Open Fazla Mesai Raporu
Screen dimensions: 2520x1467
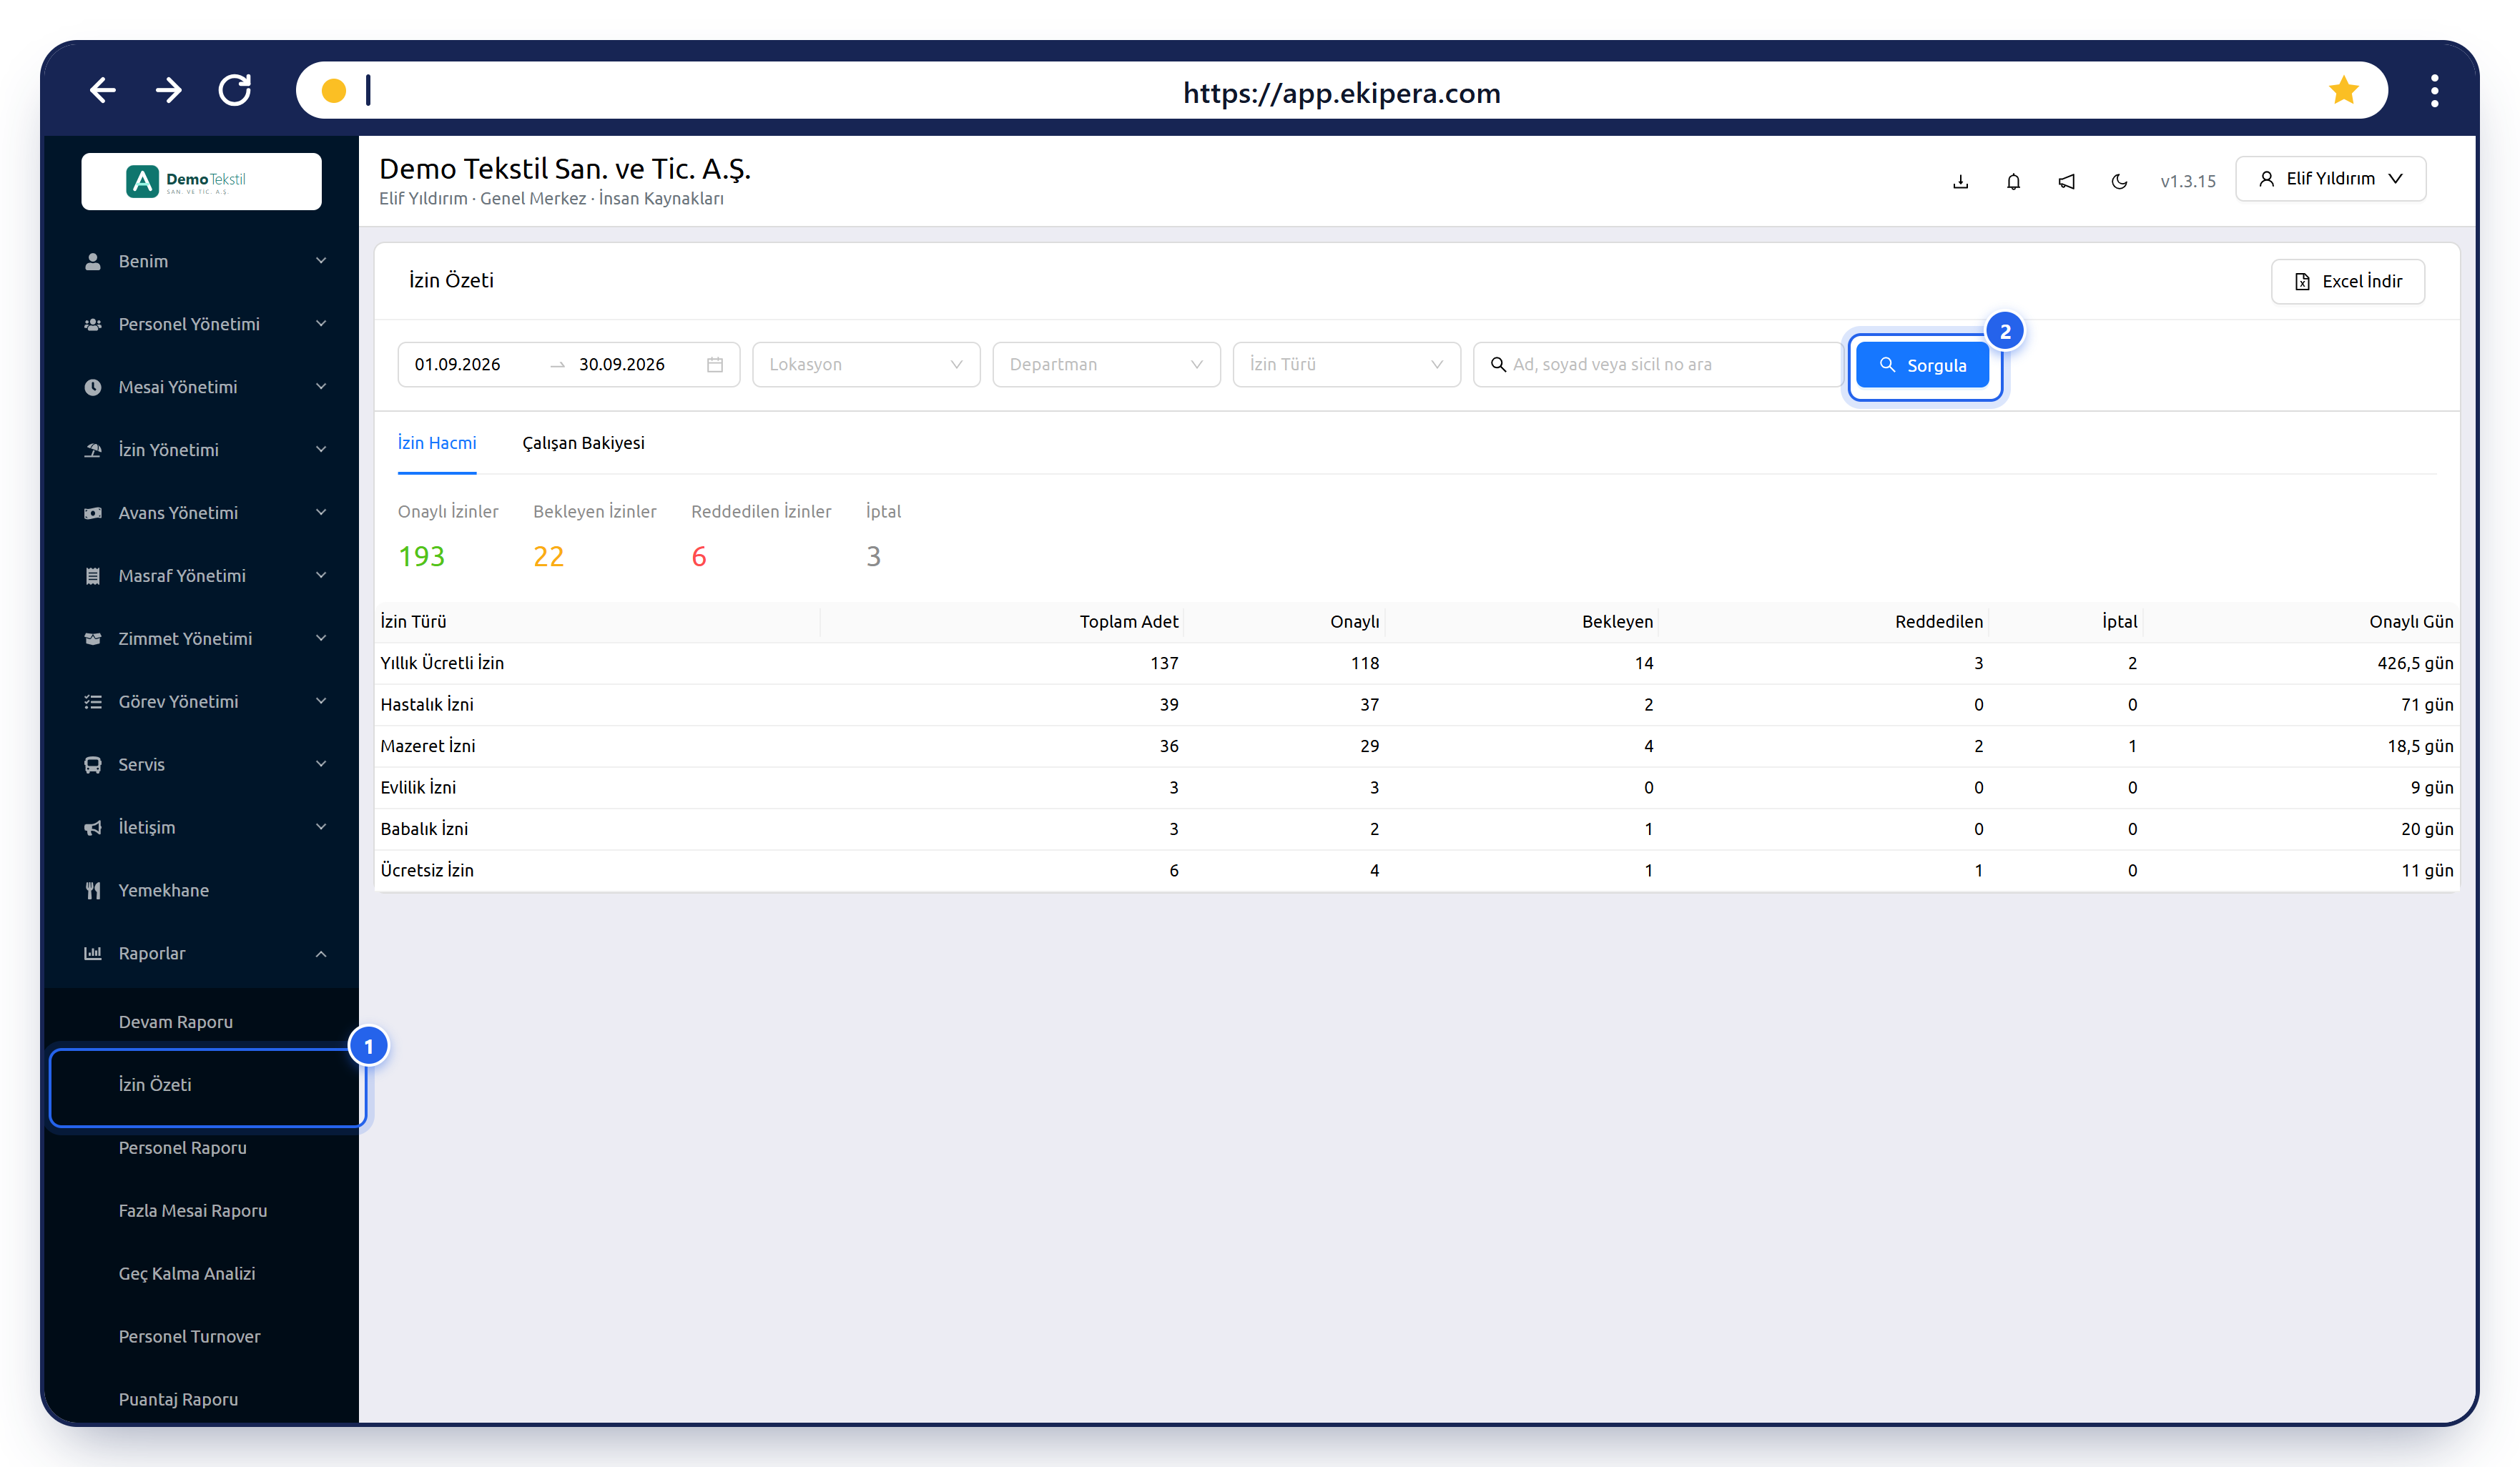click(x=201, y=1211)
